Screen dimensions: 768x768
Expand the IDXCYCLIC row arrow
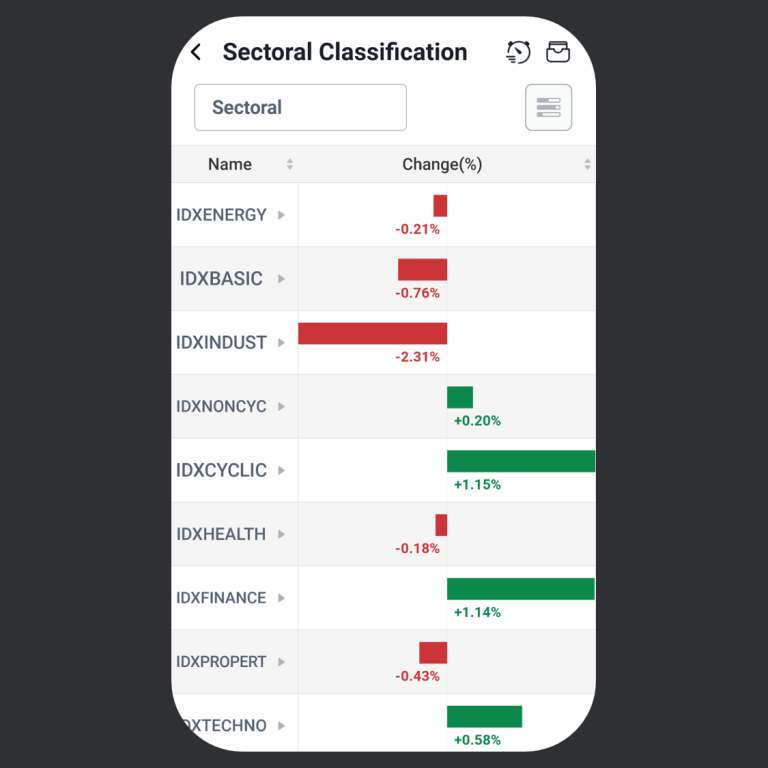(x=281, y=471)
